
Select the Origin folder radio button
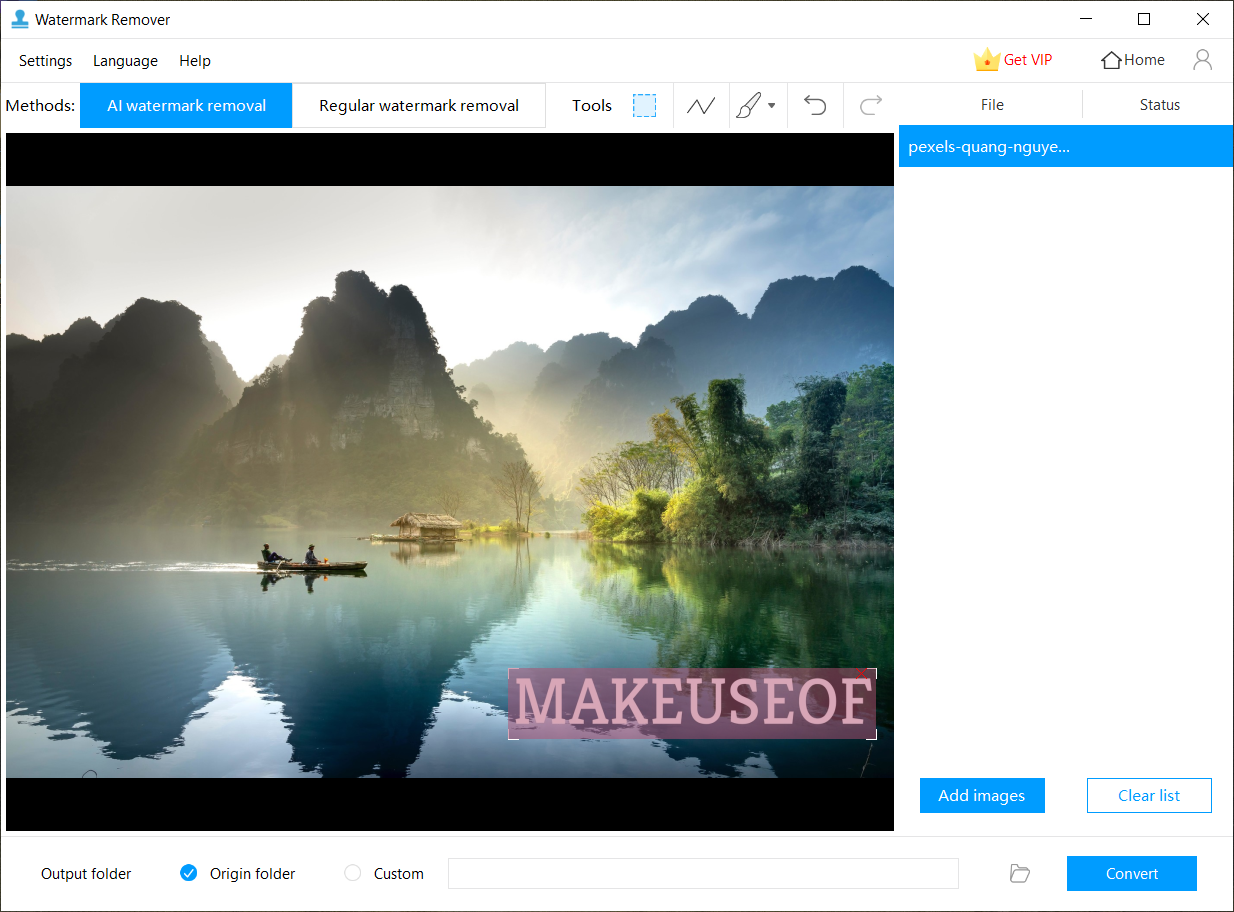[189, 873]
